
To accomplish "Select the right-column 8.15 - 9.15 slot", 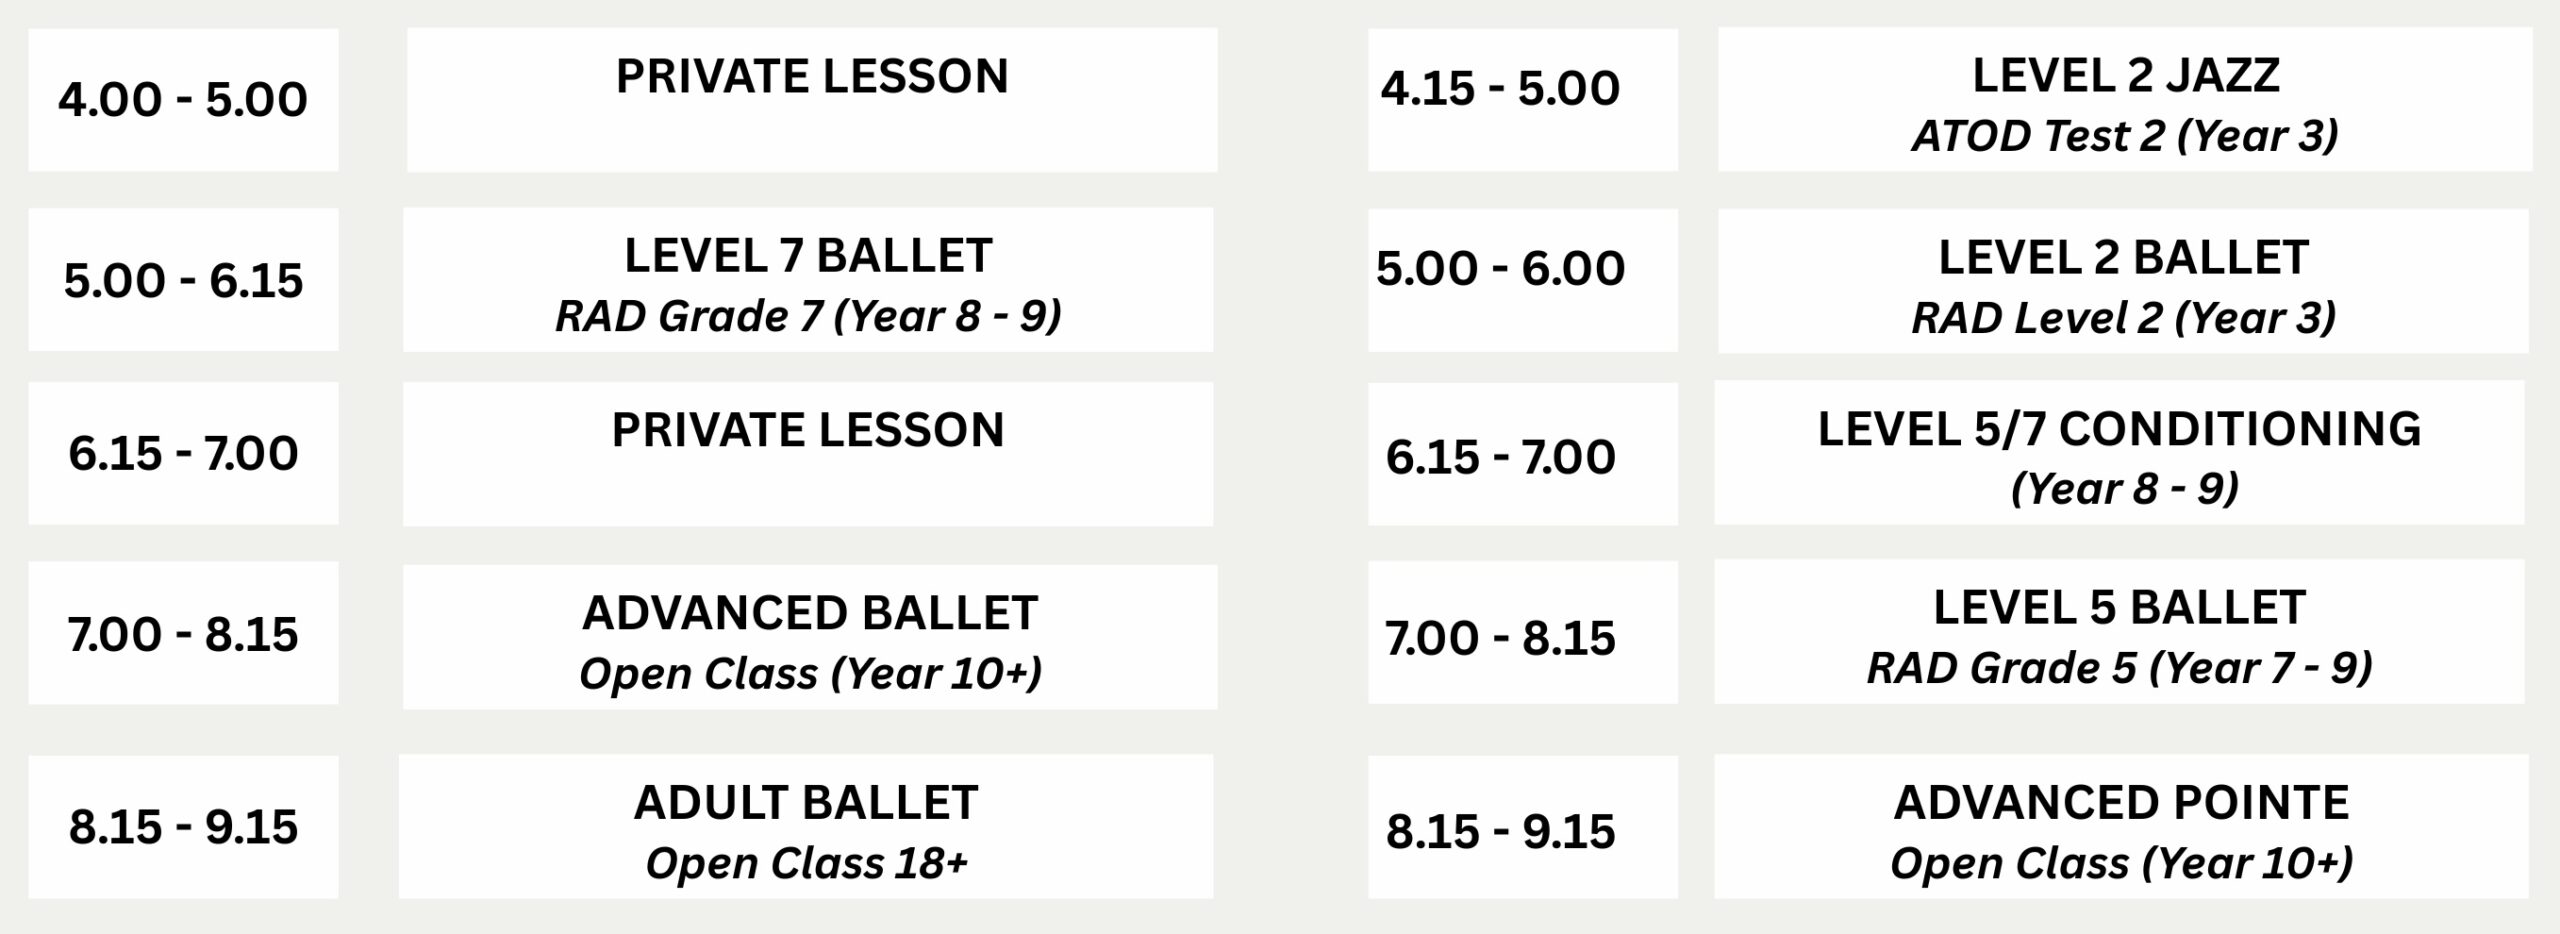I will click(1523, 827).
